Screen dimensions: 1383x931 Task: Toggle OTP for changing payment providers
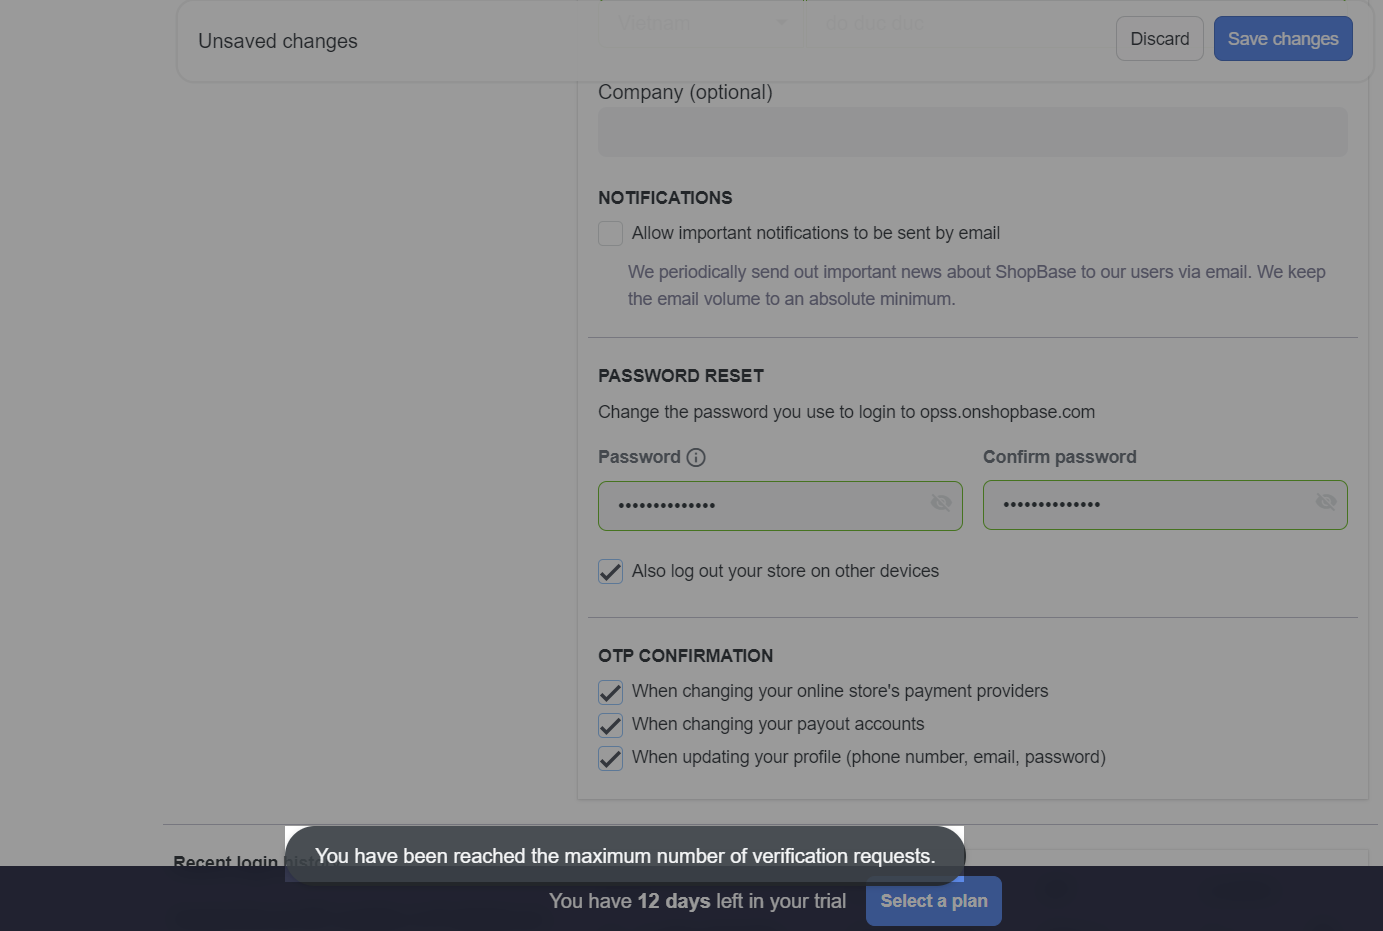tap(610, 692)
